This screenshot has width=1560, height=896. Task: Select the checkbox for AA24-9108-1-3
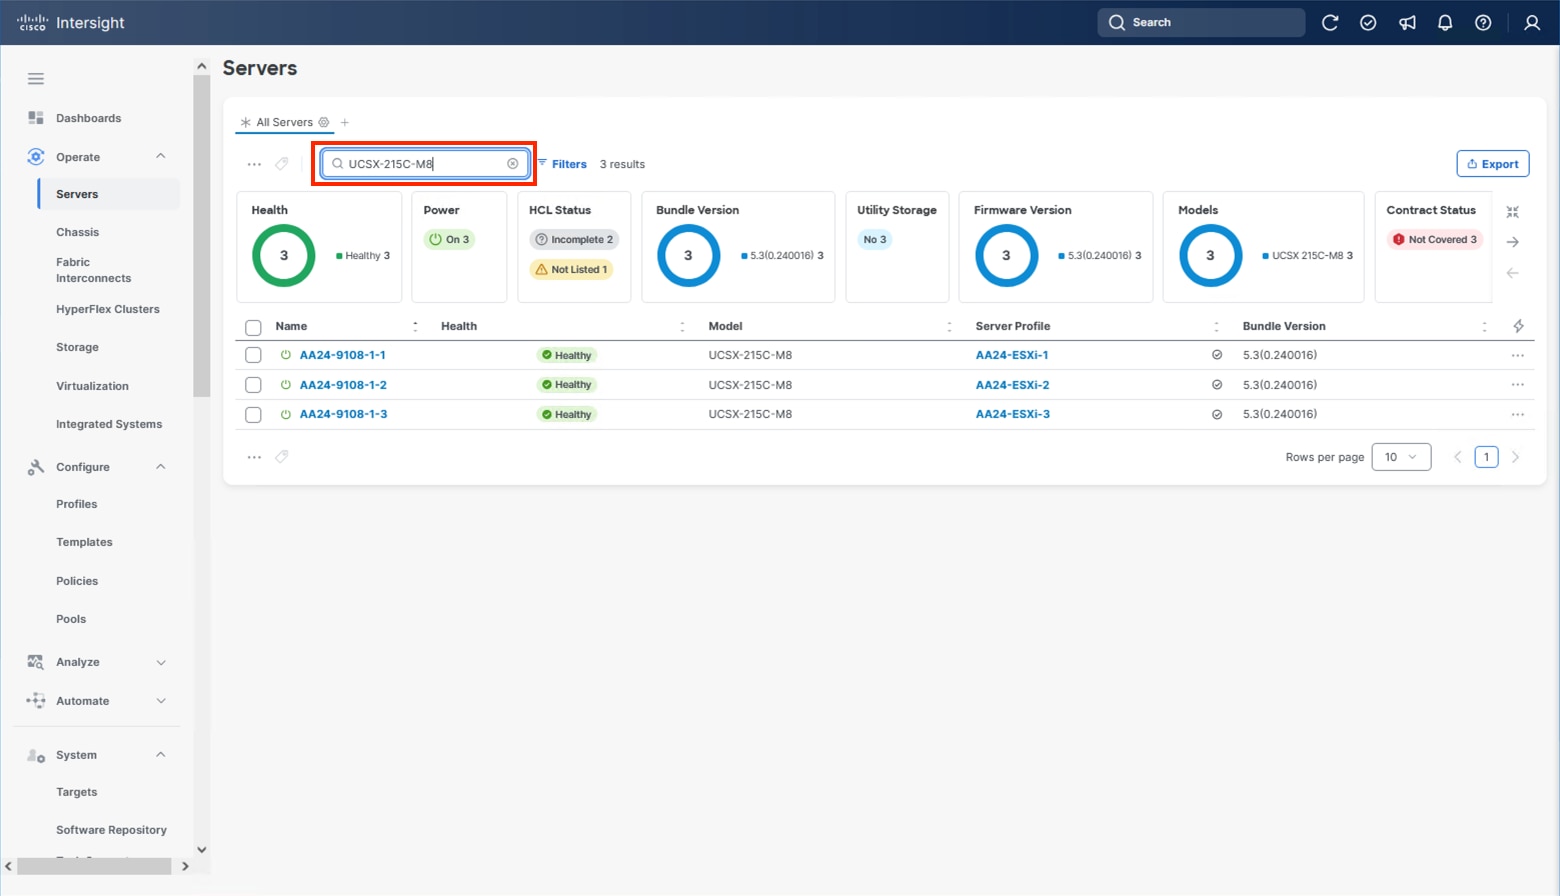point(253,414)
